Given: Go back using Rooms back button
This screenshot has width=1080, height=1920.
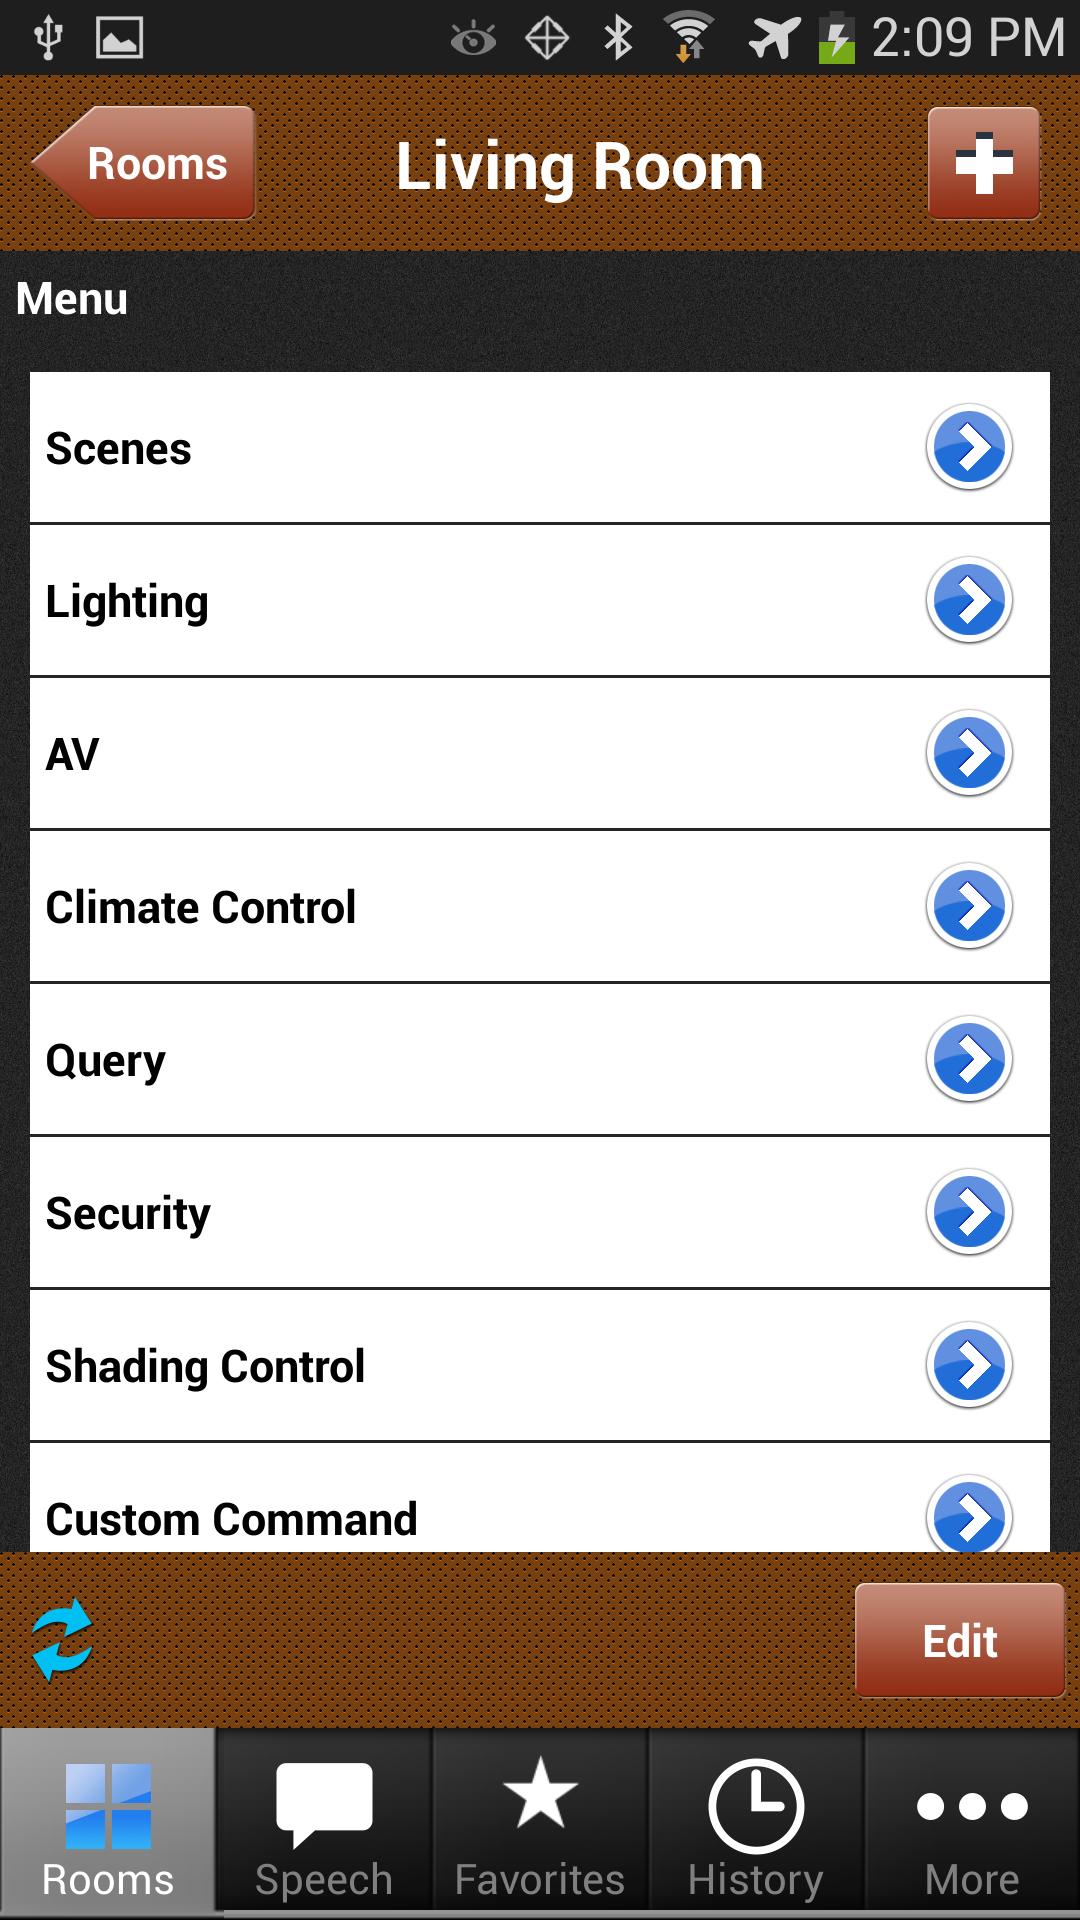Looking at the screenshot, I should tap(145, 164).
